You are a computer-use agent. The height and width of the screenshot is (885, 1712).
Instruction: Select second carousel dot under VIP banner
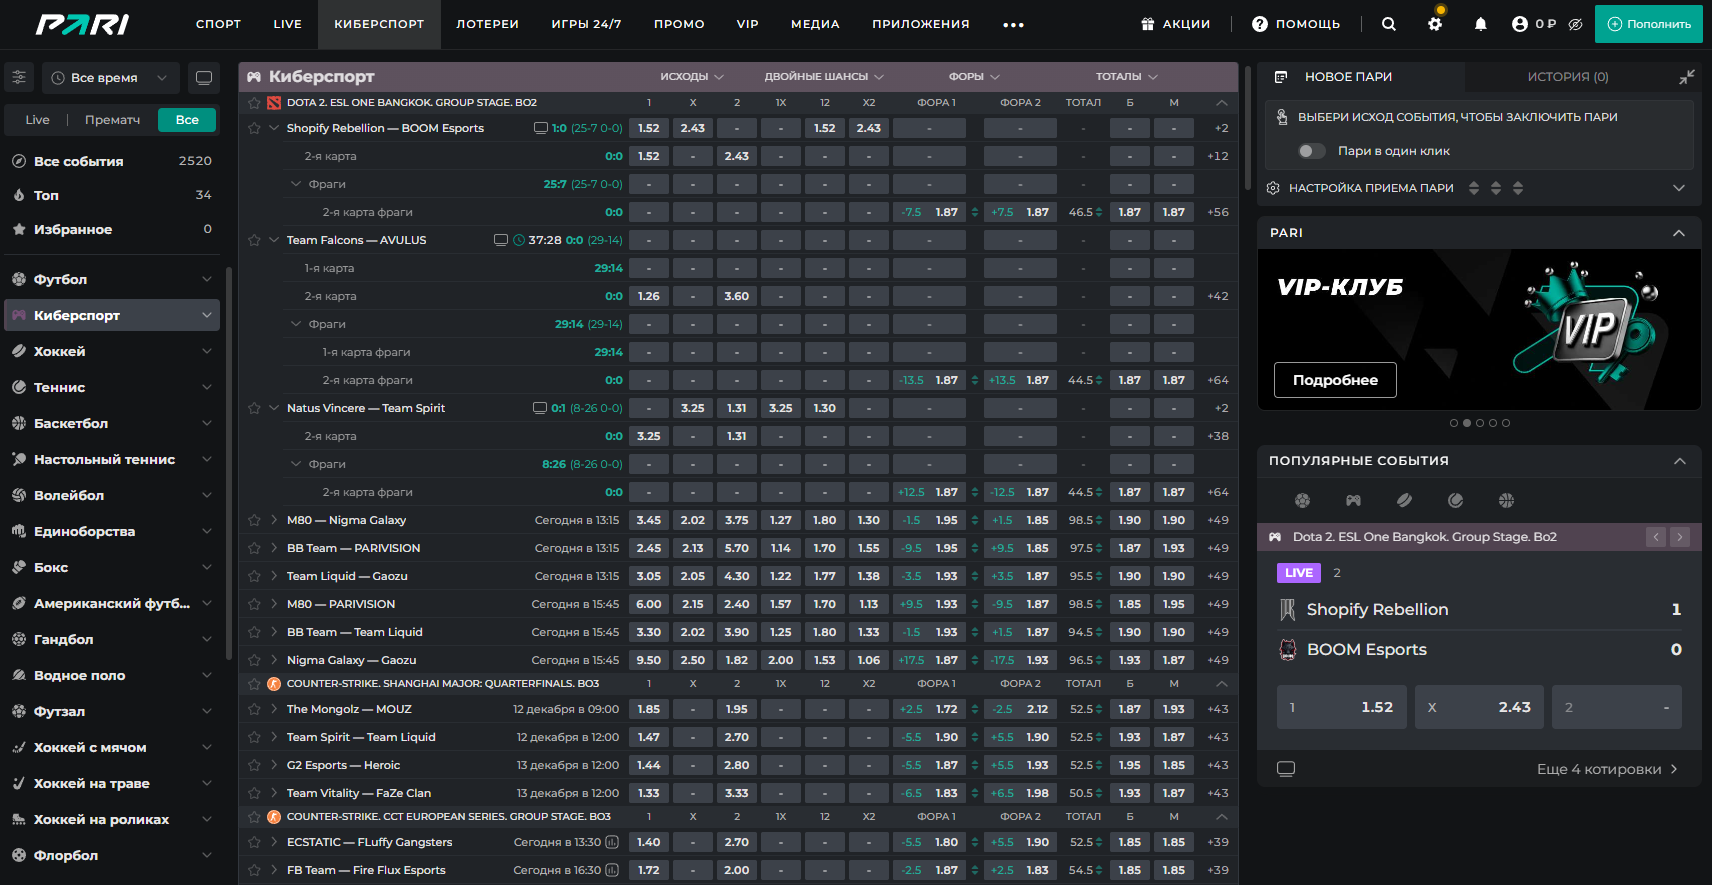(x=1467, y=423)
